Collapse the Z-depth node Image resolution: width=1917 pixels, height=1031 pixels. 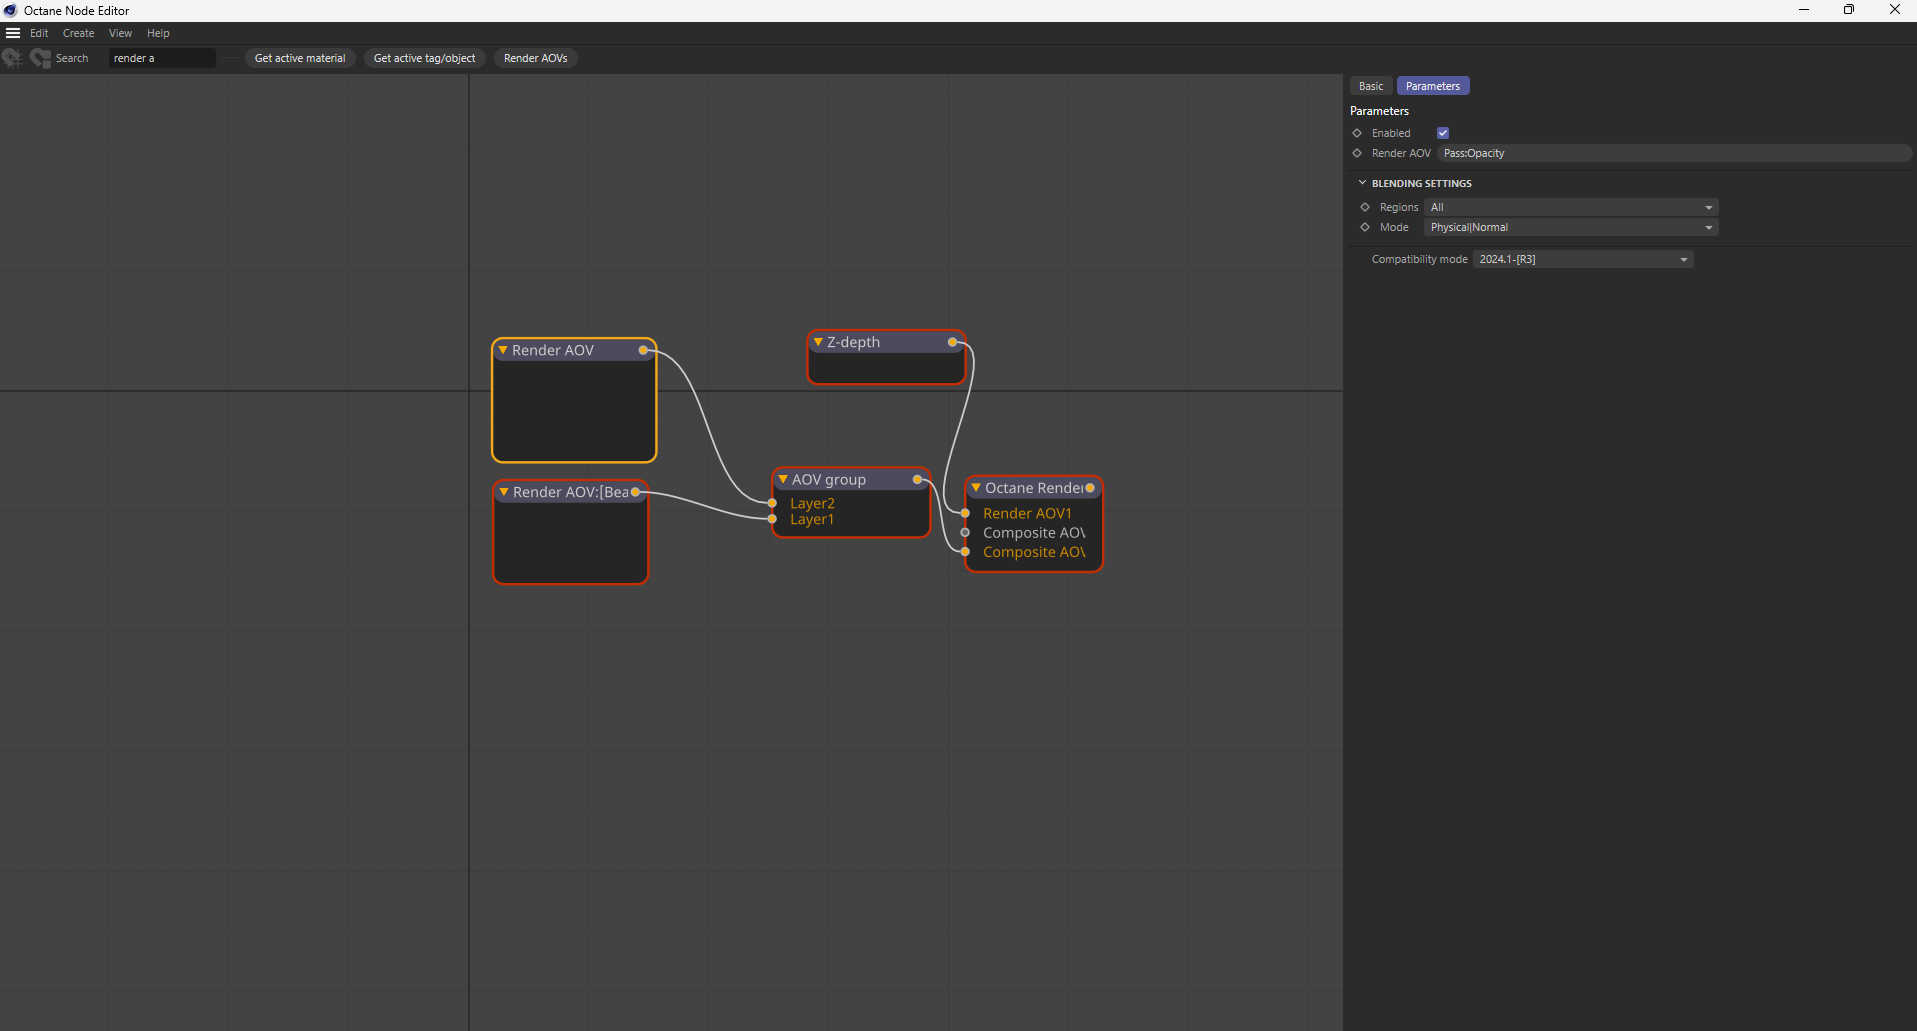(818, 342)
